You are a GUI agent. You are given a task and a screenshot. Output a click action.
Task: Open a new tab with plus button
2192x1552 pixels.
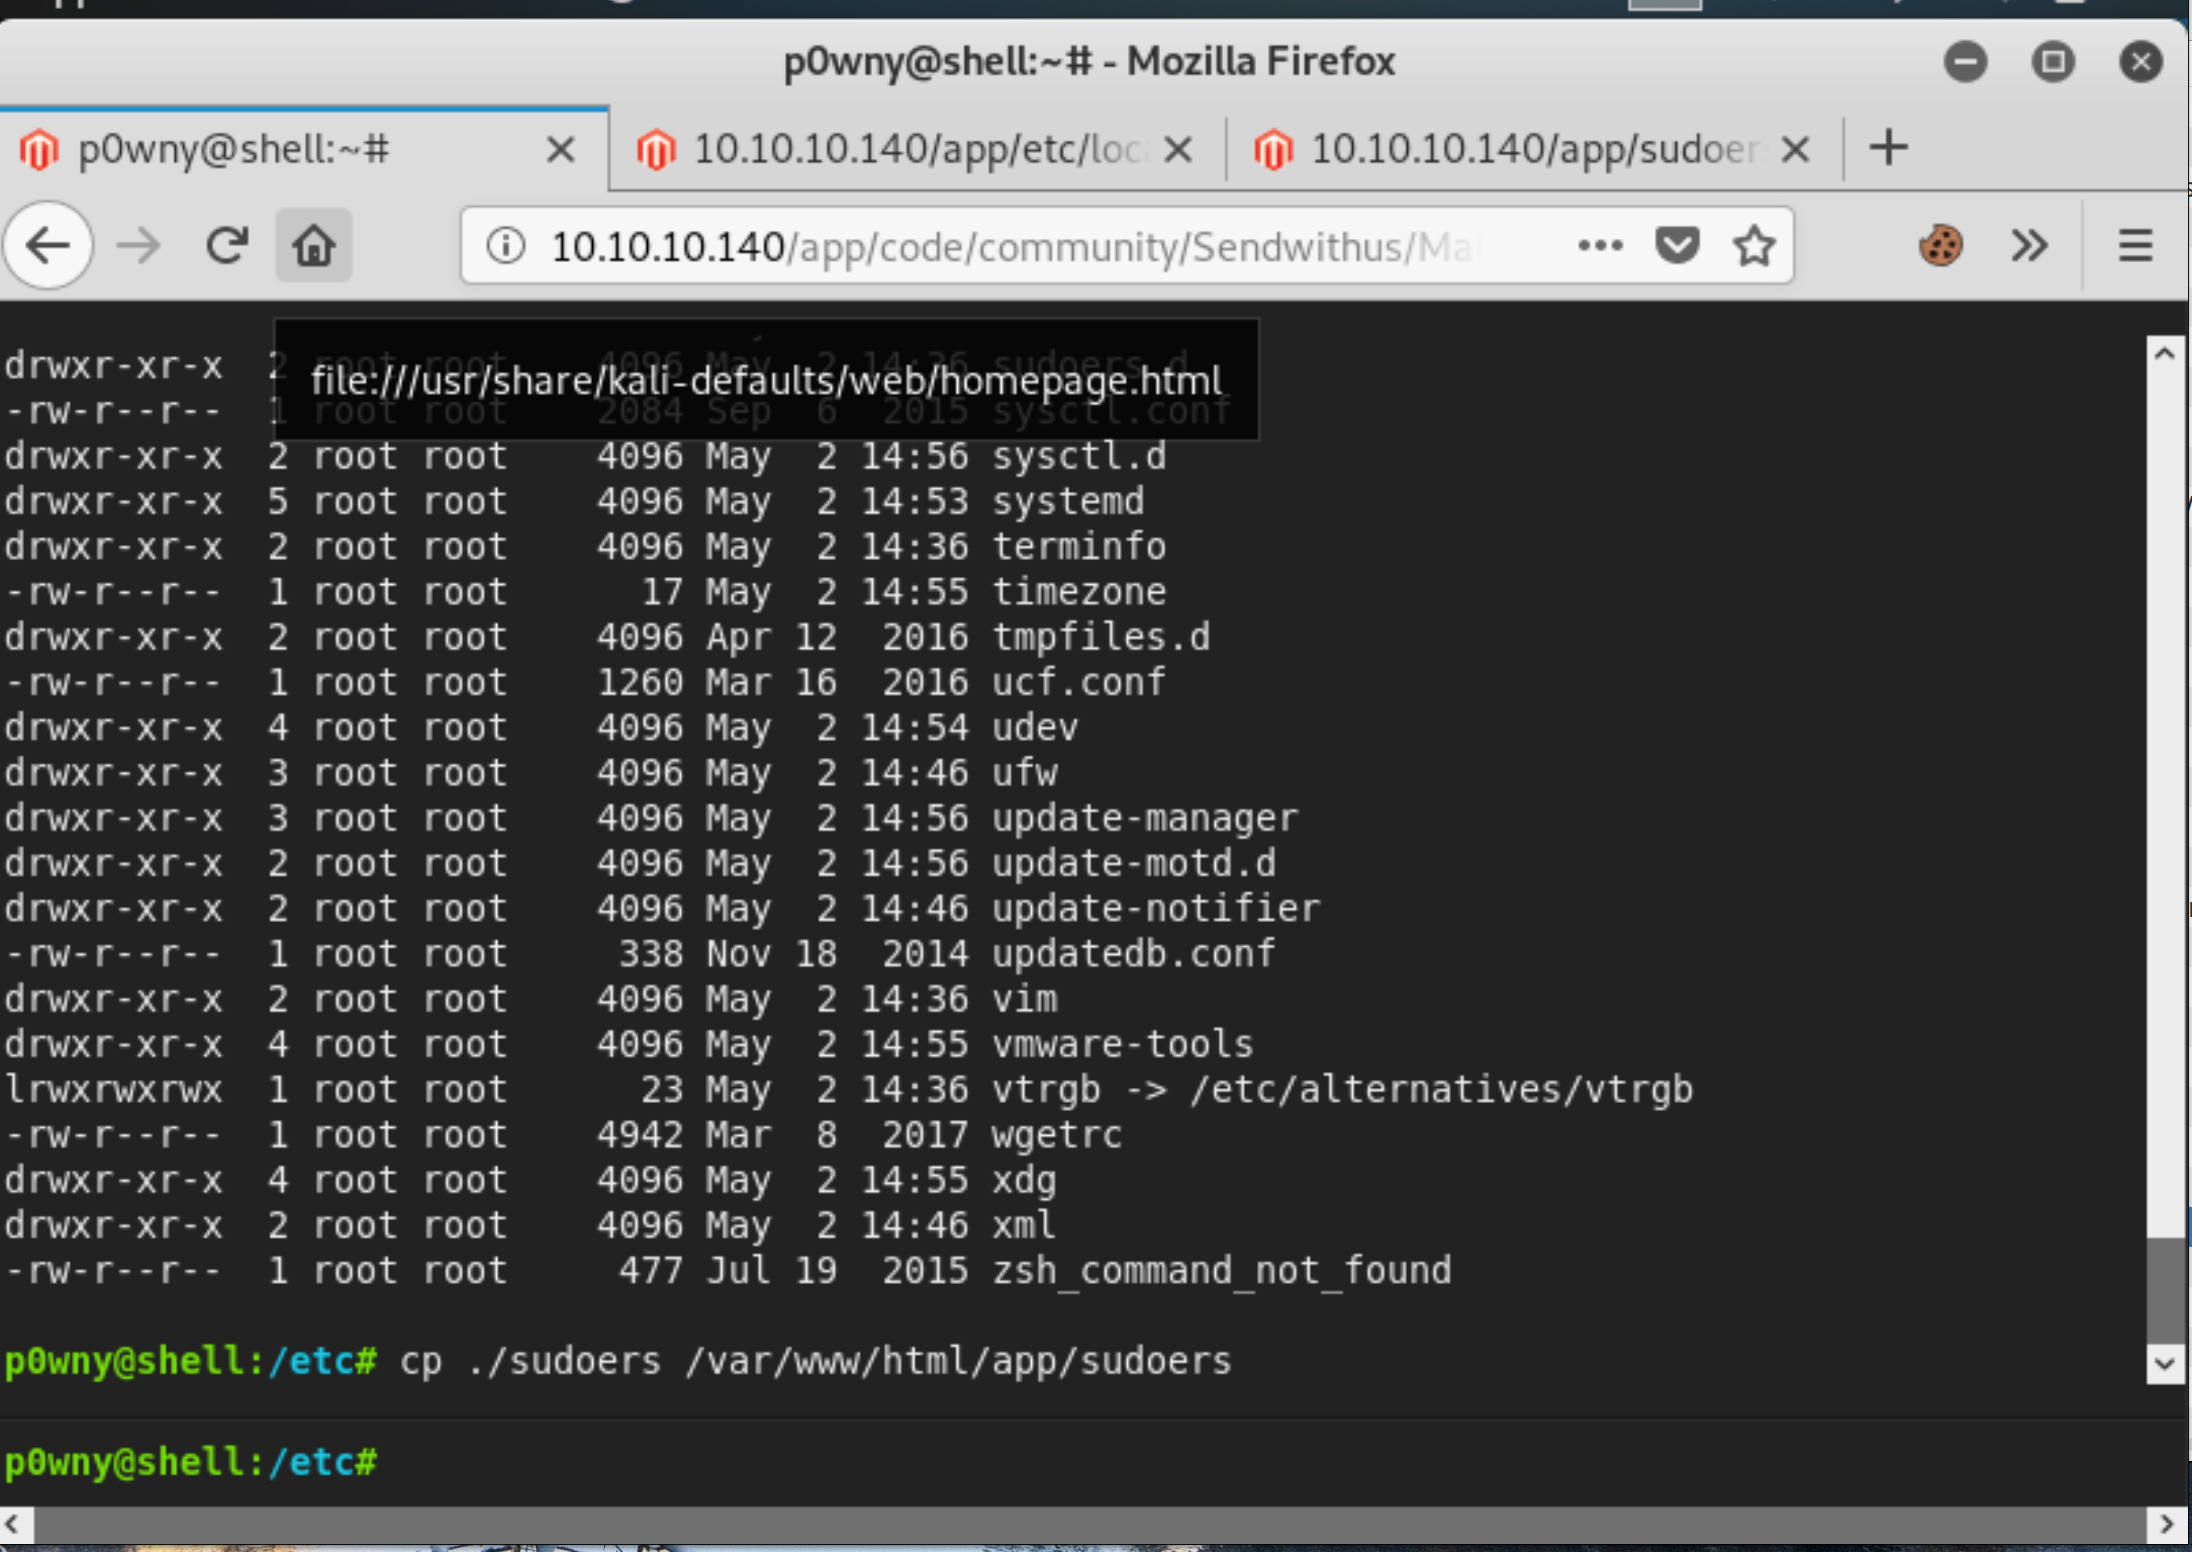pyautogui.click(x=1888, y=148)
